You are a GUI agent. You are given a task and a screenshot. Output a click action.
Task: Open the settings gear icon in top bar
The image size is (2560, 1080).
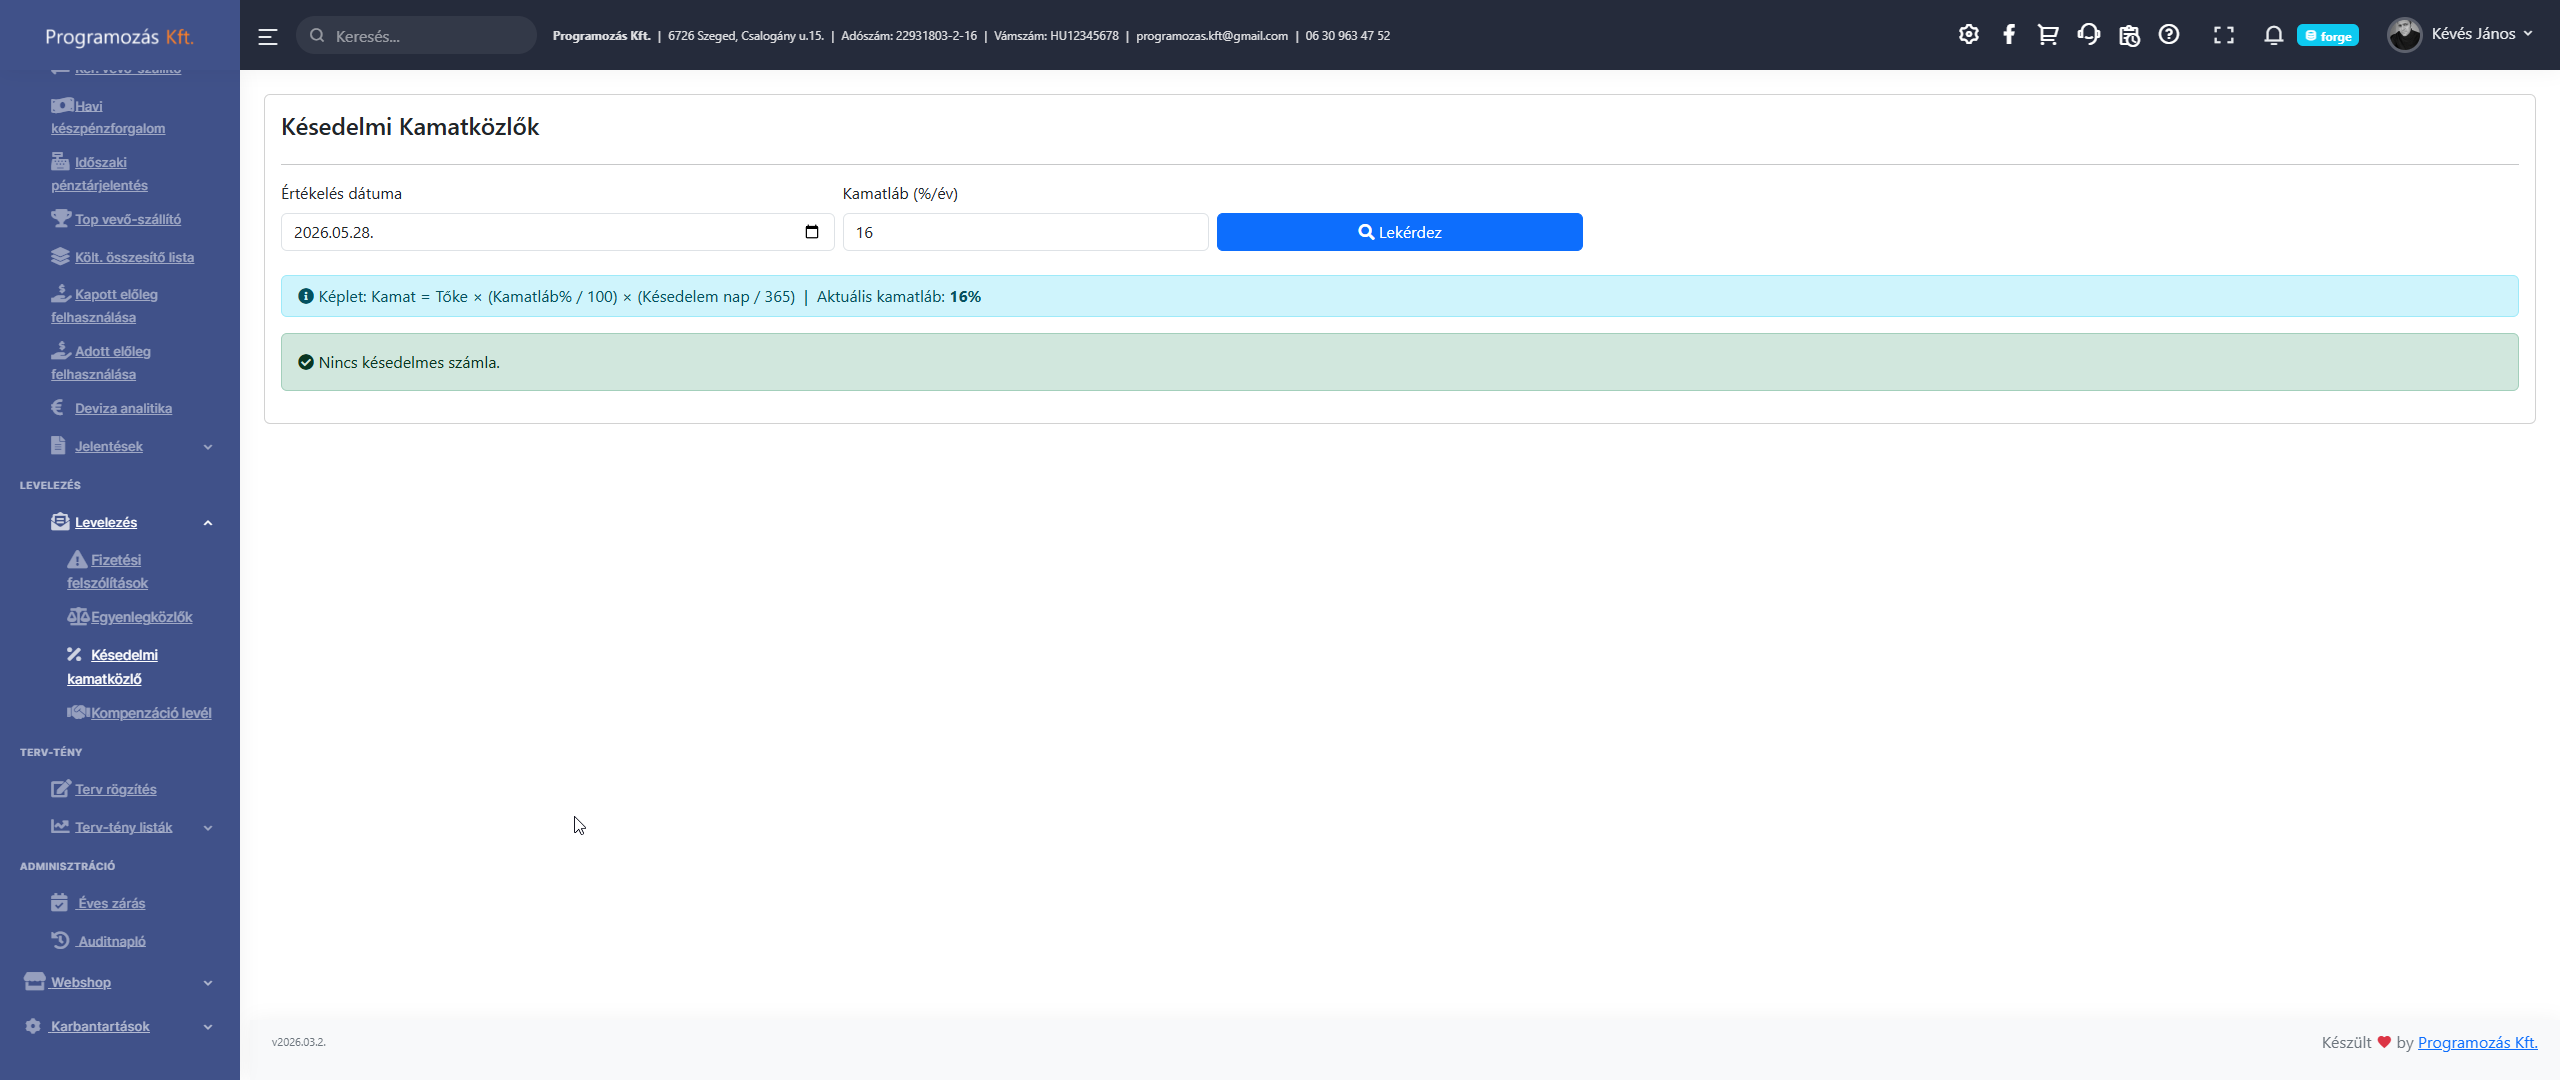(x=1968, y=35)
